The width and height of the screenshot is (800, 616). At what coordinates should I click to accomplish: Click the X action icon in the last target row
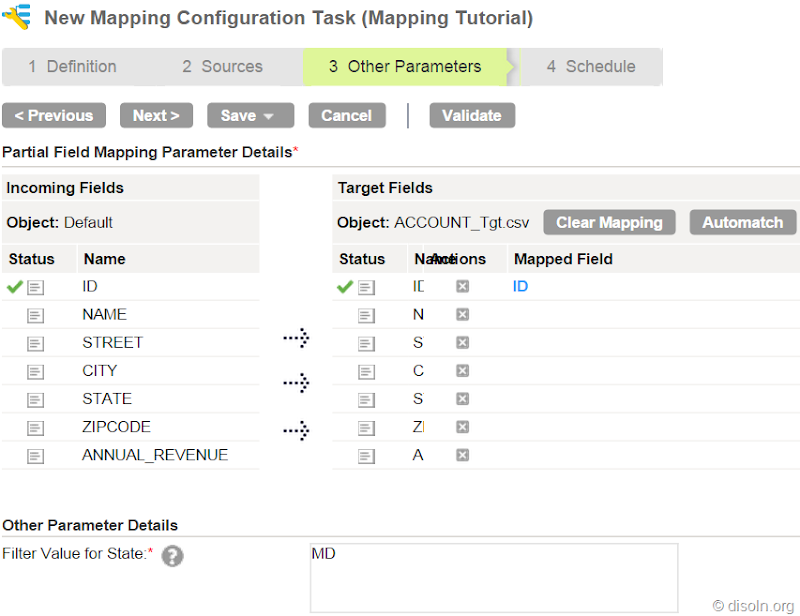click(462, 455)
